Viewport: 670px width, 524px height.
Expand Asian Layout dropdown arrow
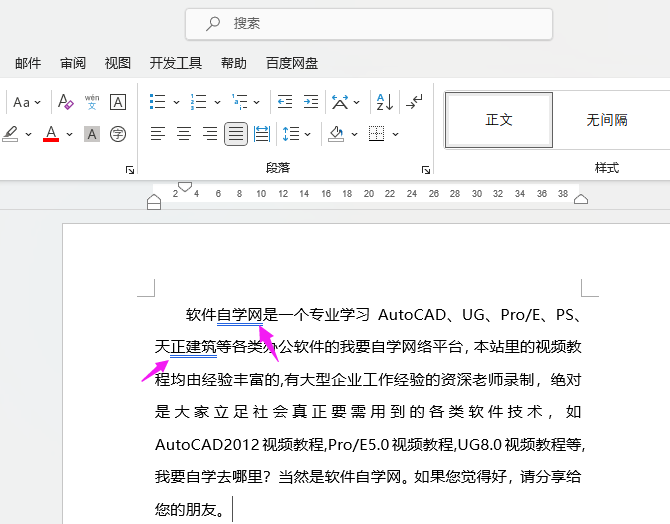coord(357,103)
